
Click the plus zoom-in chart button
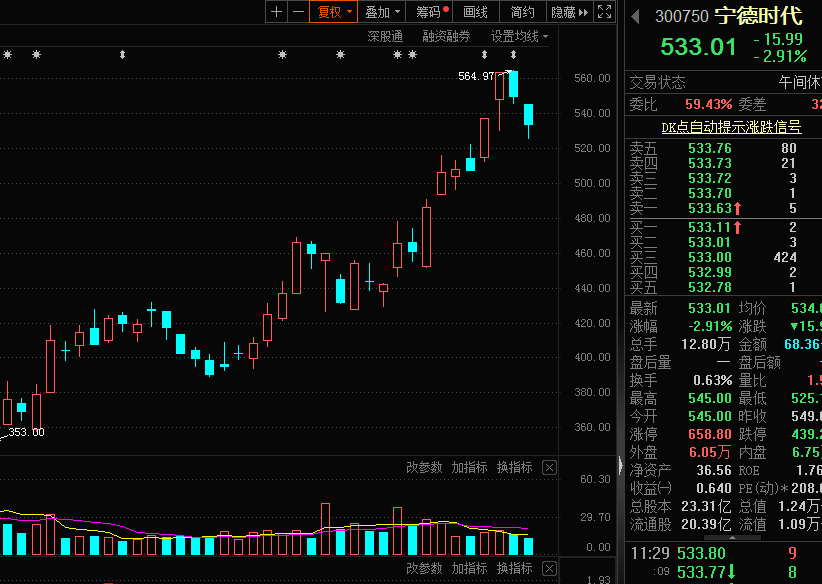point(277,12)
